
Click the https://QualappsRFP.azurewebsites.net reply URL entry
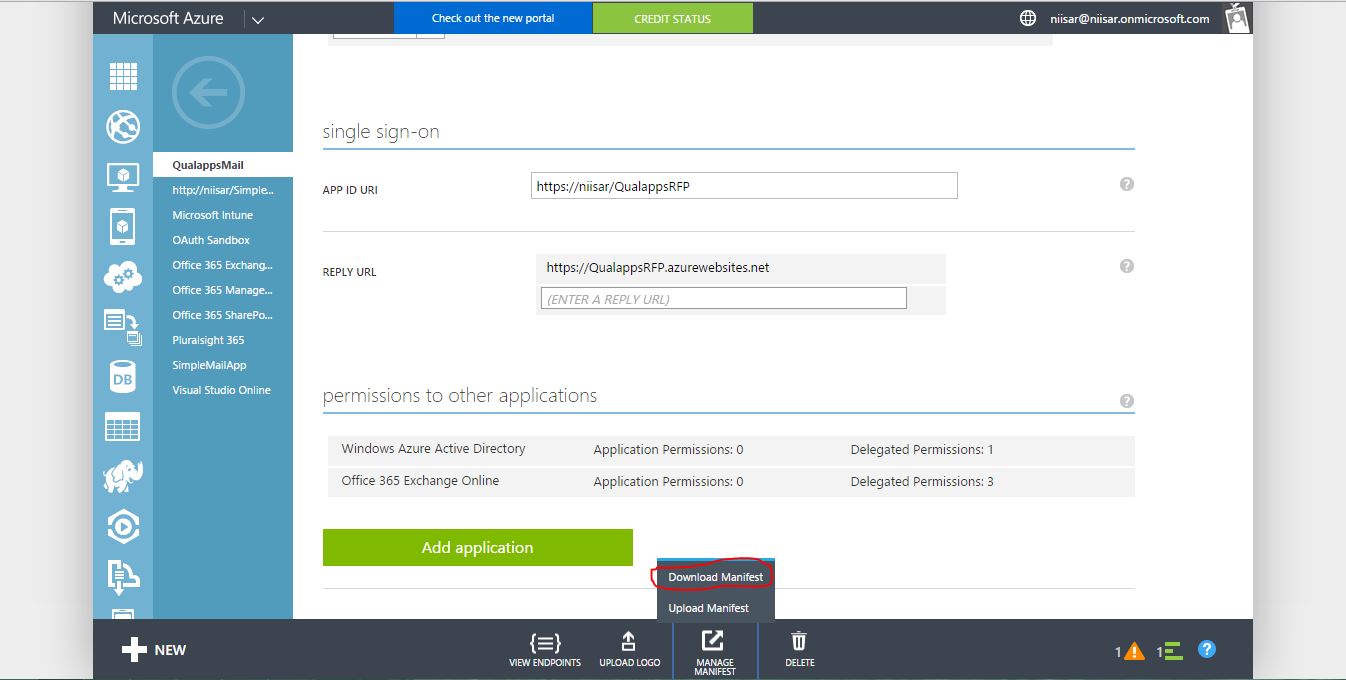click(x=741, y=268)
